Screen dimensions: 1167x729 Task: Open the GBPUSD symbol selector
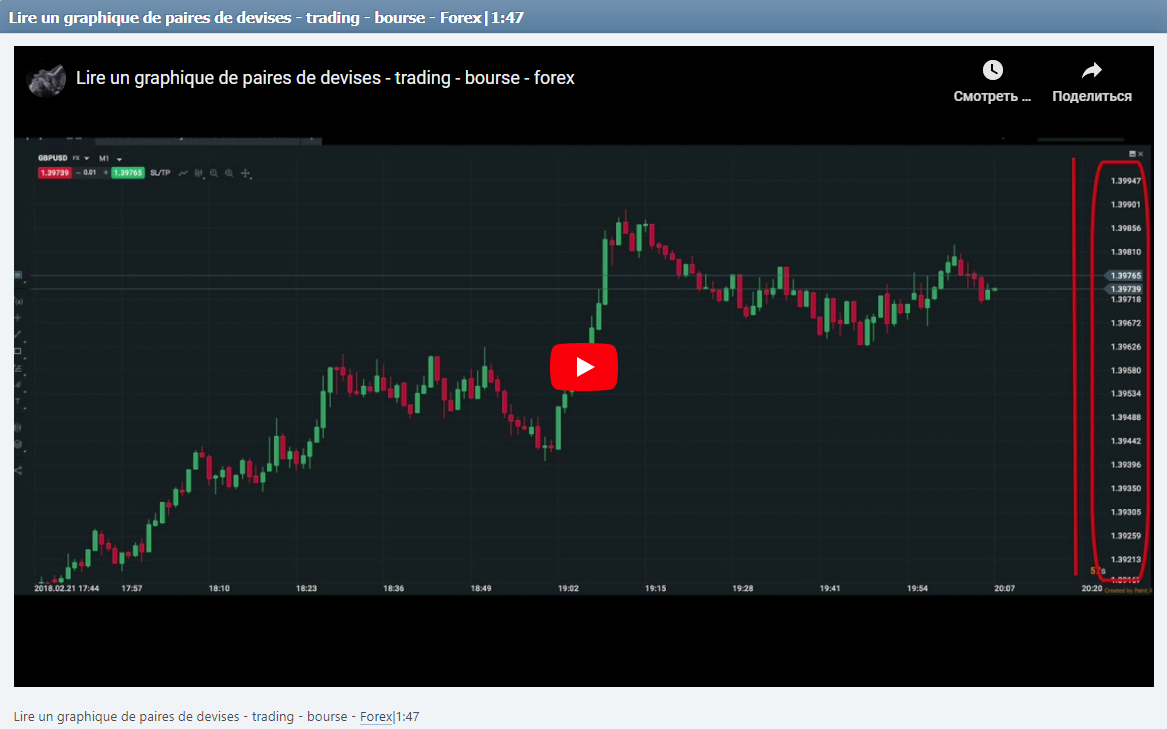(52, 158)
